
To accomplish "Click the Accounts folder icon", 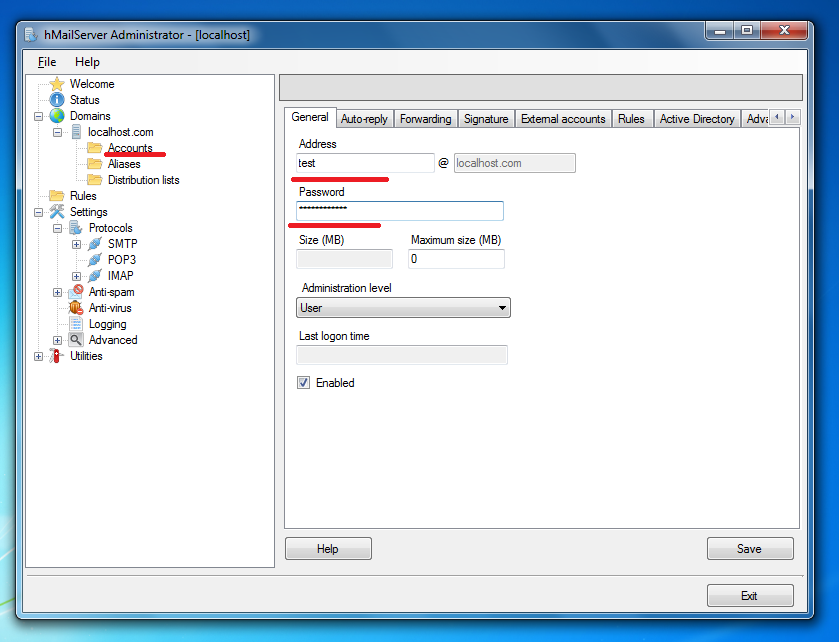I will pos(95,148).
